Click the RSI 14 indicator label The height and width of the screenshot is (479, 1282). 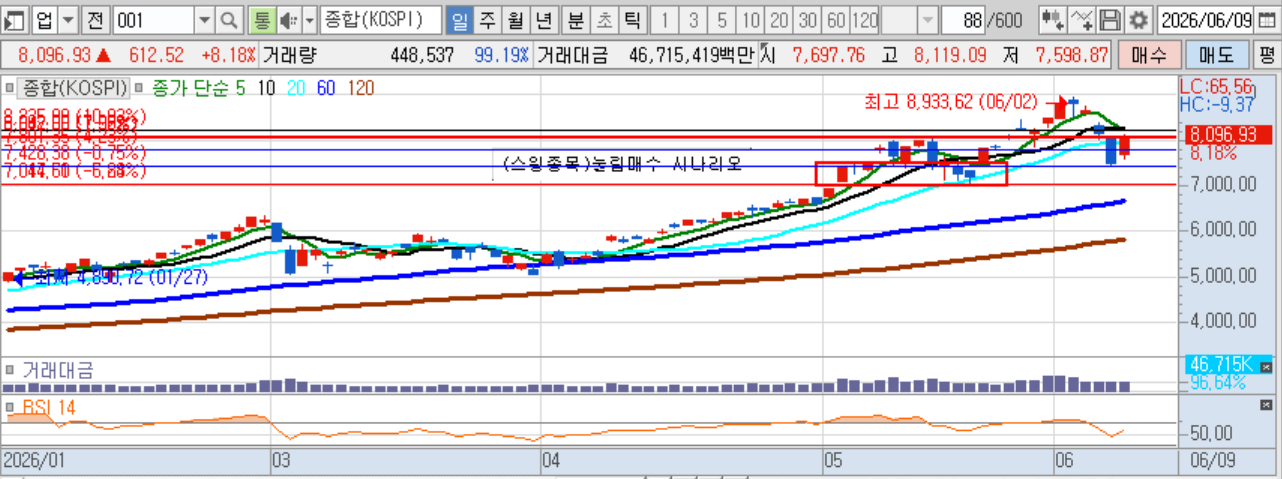click(48, 407)
